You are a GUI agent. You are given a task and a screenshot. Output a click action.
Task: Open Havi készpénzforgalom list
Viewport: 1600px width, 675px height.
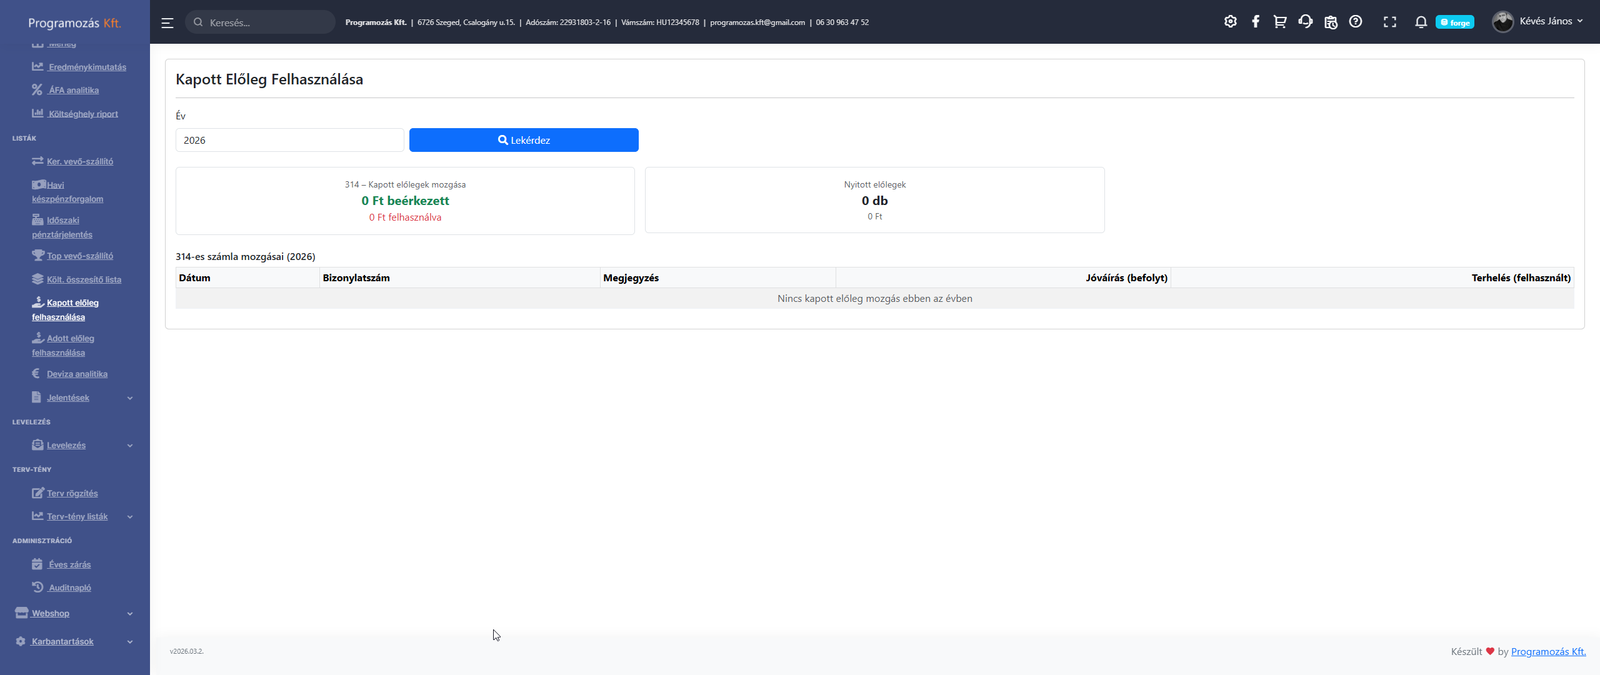[67, 191]
